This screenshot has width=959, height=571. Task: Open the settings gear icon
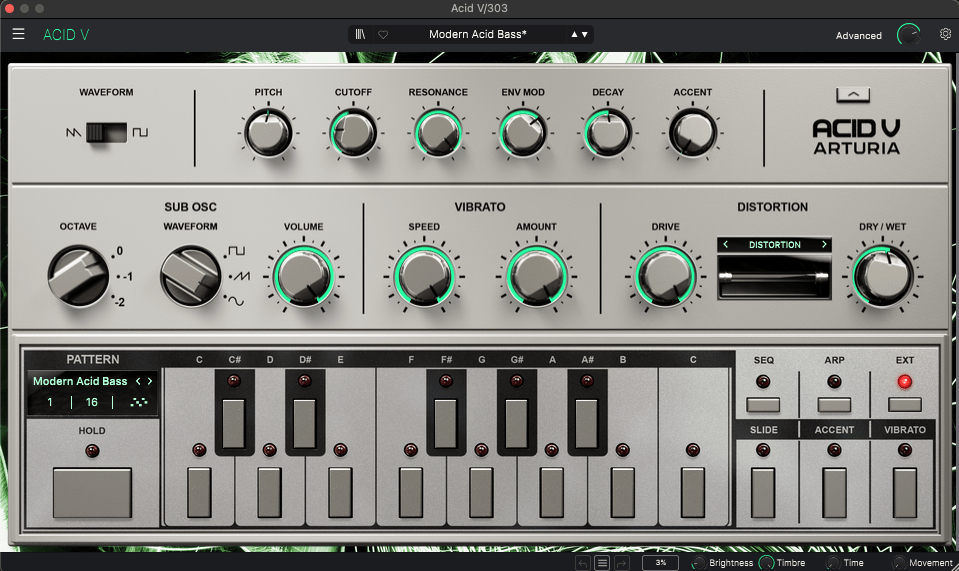pos(945,34)
